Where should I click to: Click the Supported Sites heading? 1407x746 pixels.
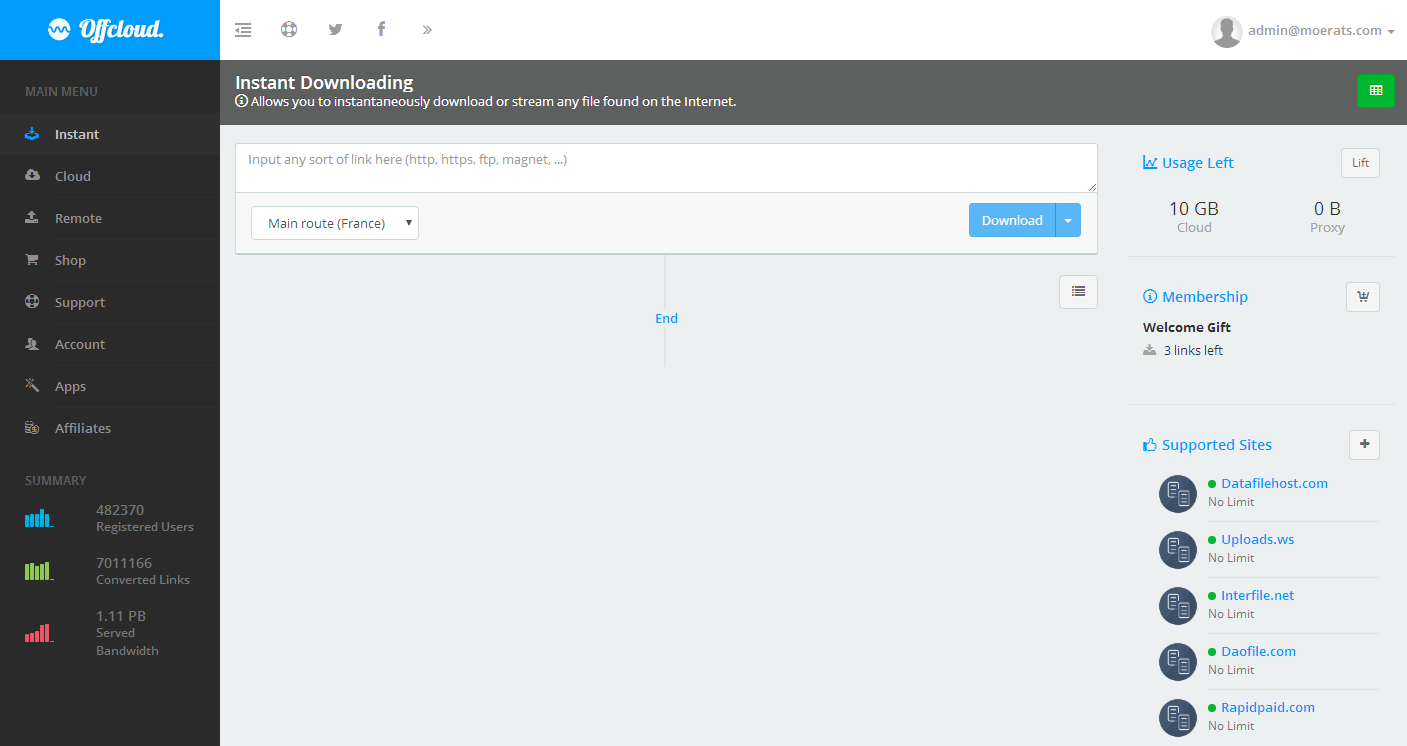[1207, 445]
